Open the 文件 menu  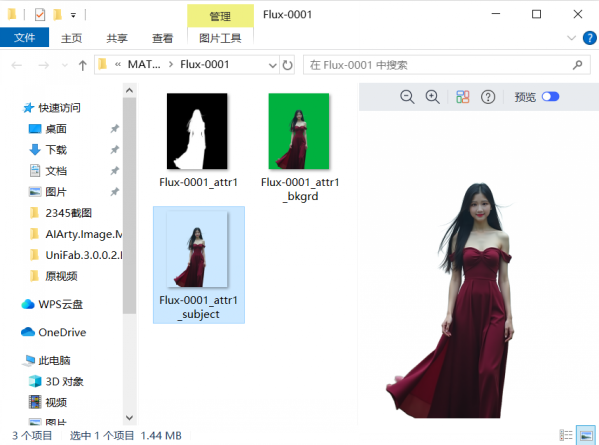pos(24,37)
